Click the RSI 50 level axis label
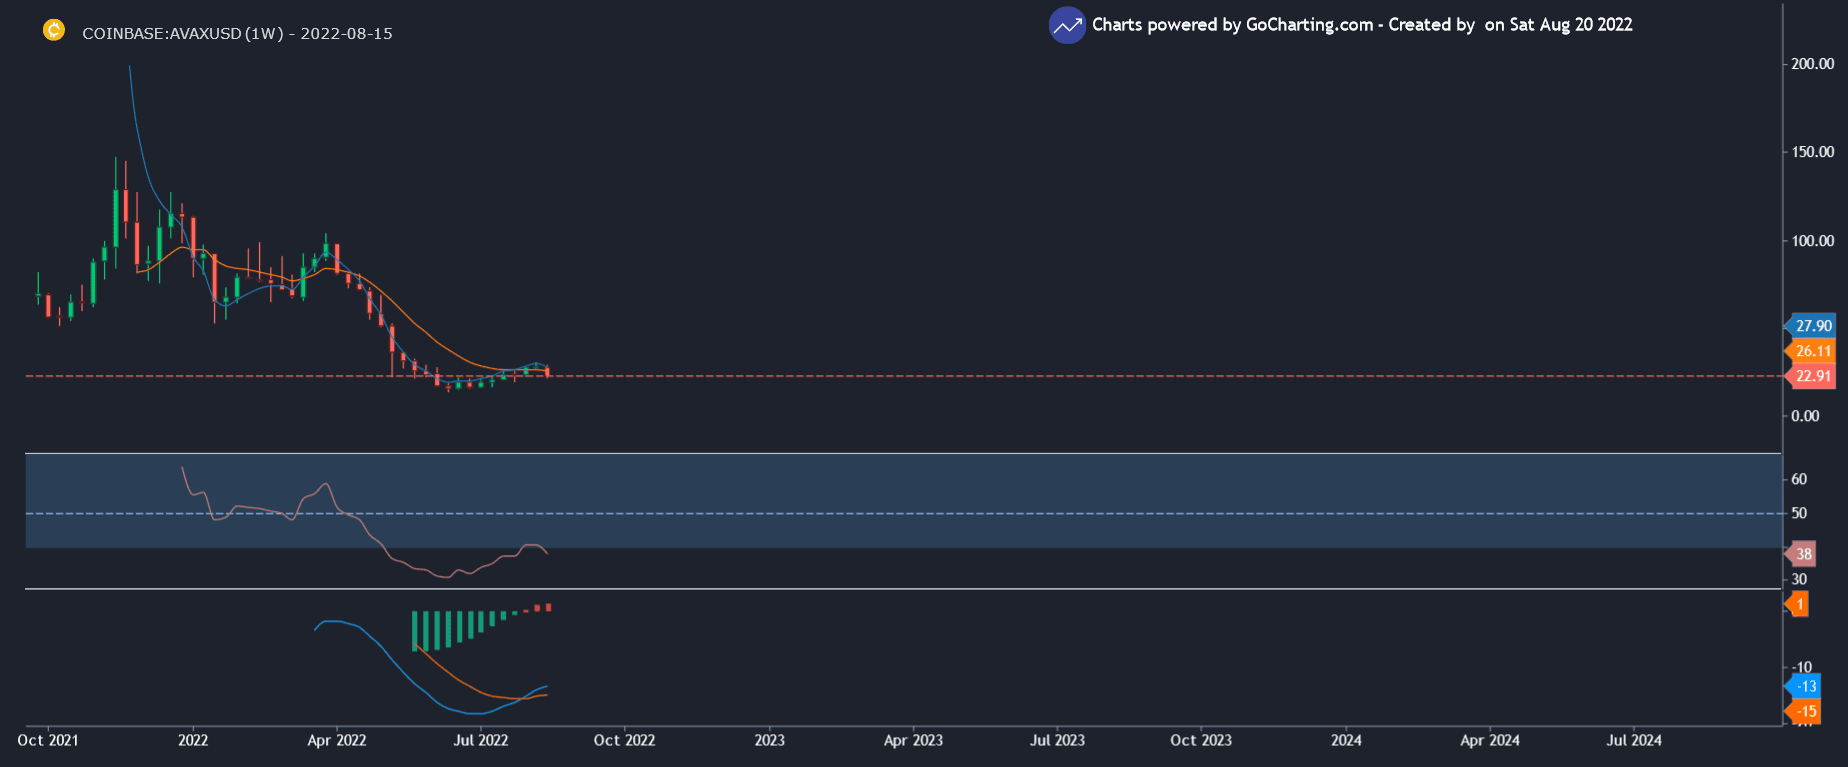 click(x=1799, y=513)
